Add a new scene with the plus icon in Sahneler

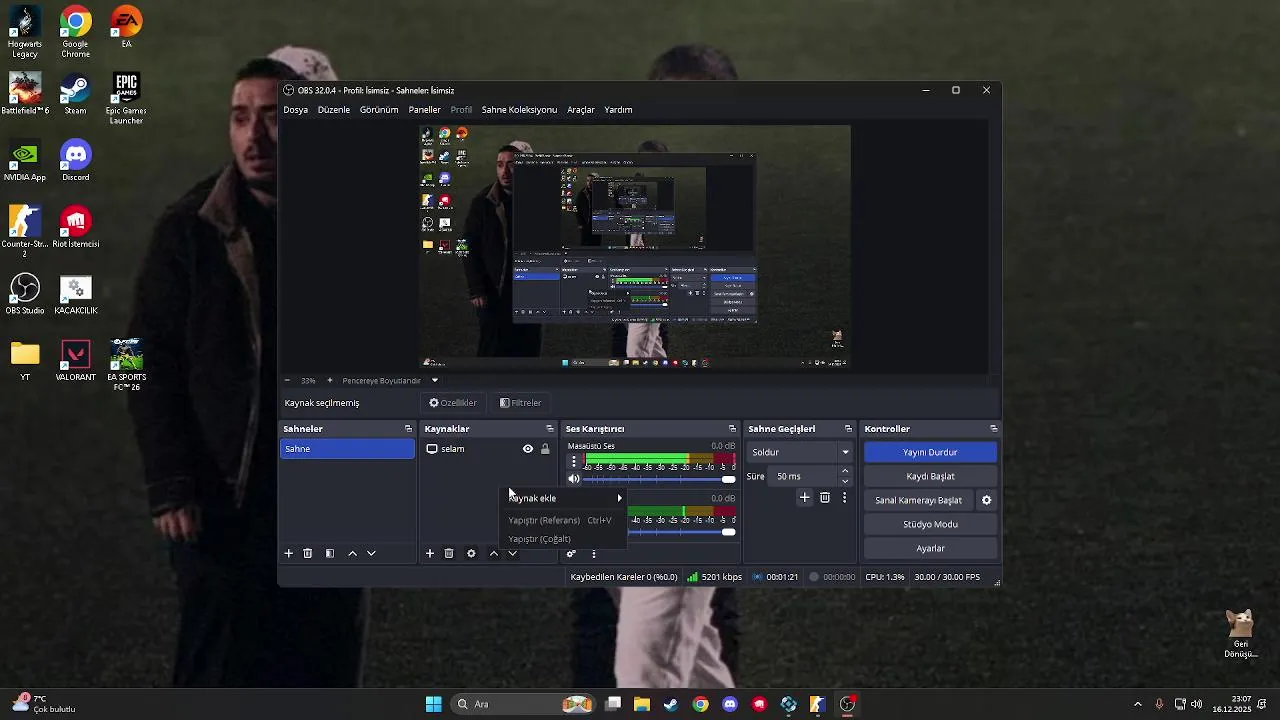[x=289, y=553]
